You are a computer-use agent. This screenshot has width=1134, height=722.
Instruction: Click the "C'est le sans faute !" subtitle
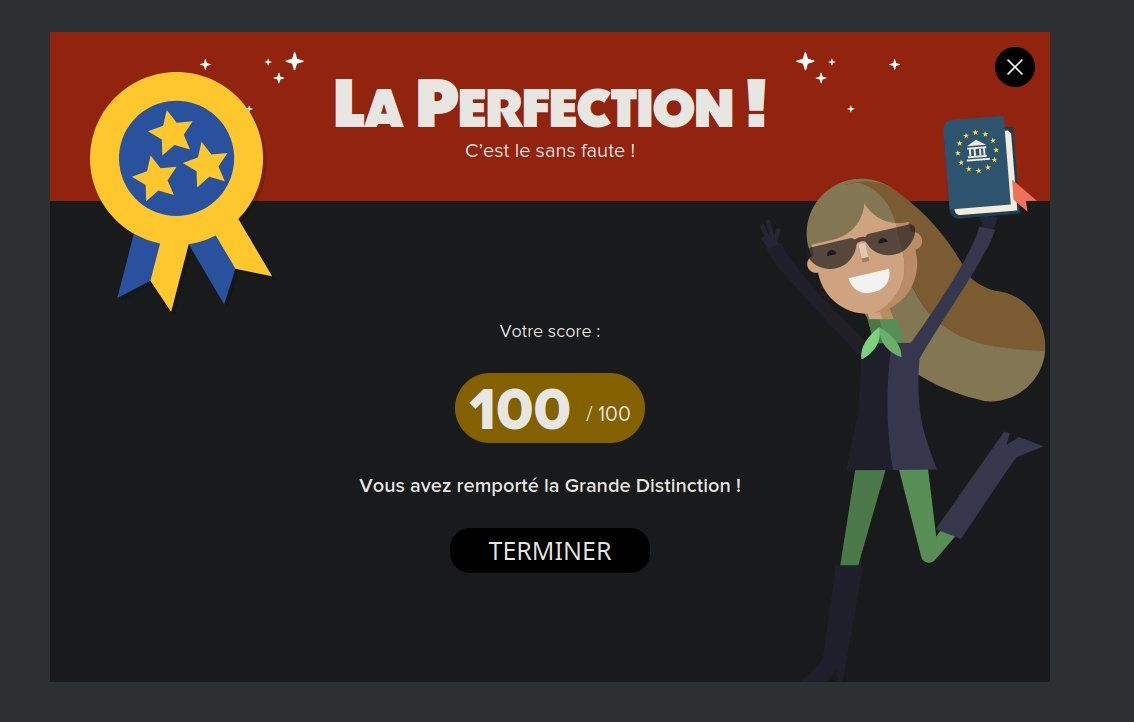click(550, 150)
